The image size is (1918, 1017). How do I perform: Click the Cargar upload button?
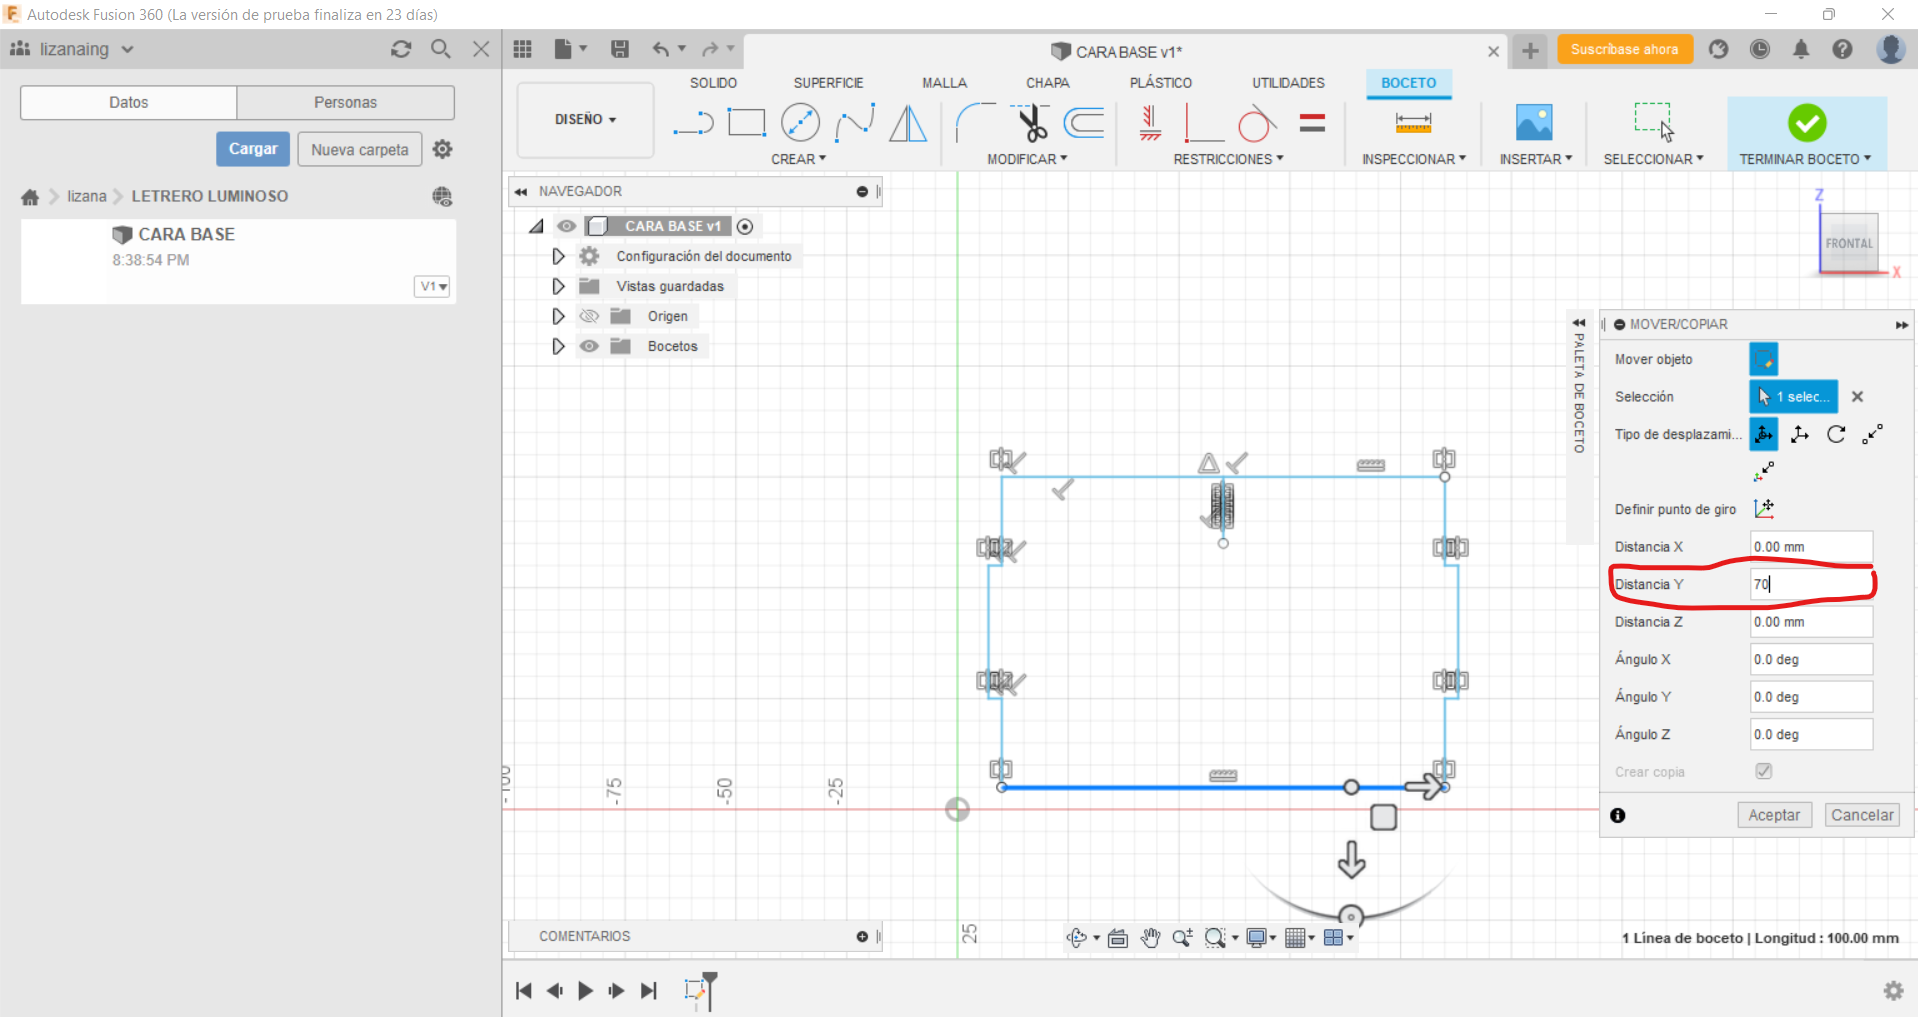(x=253, y=149)
